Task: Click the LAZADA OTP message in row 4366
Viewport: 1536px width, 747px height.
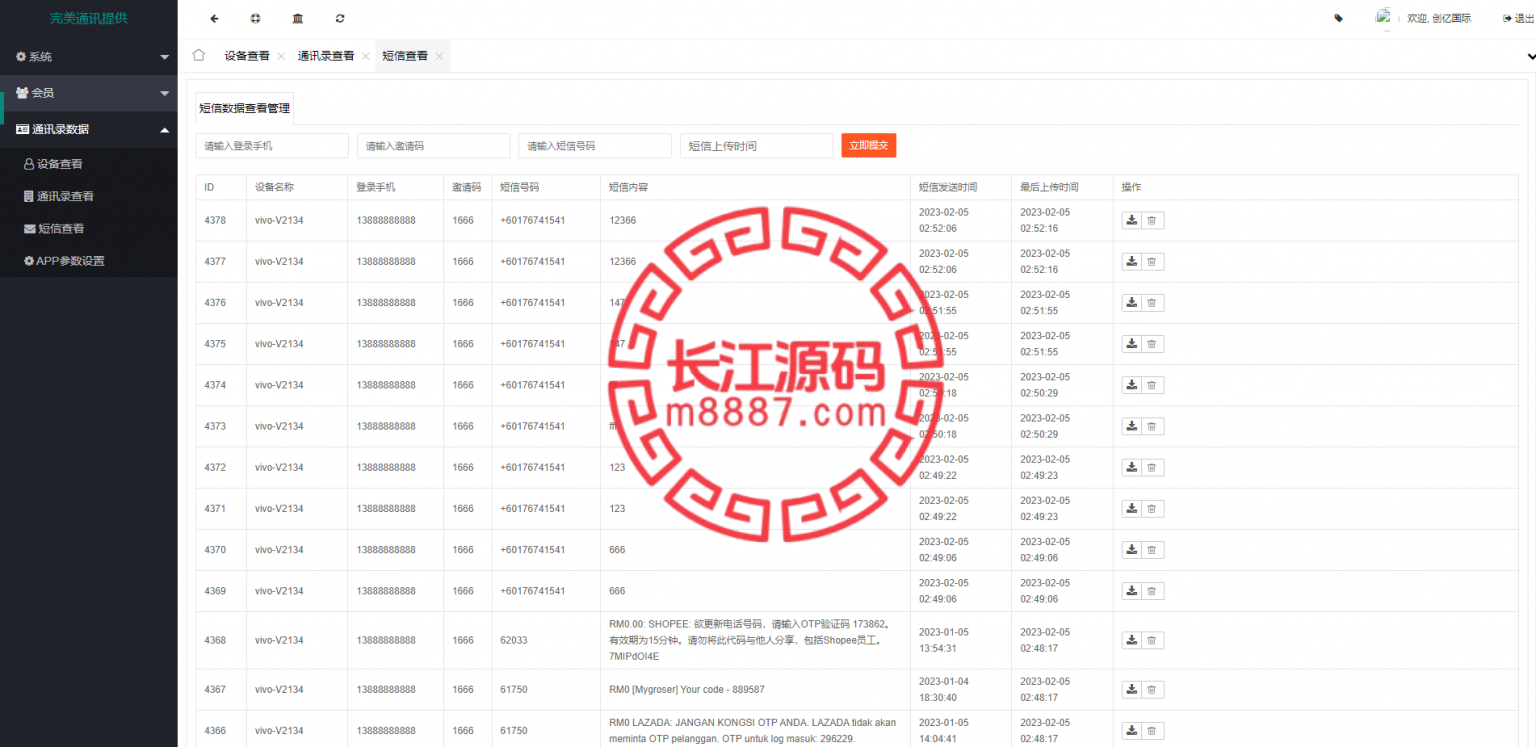Action: [x=752, y=730]
